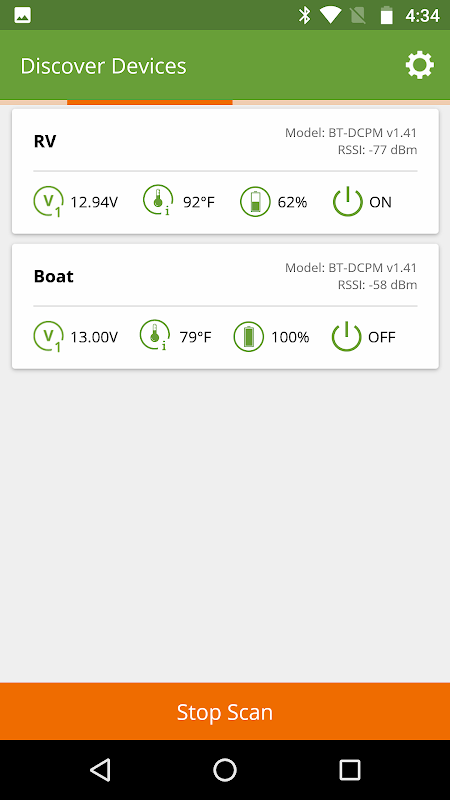Toggle the RV power icon showing ON
The height and width of the screenshot is (800, 450).
tap(347, 201)
